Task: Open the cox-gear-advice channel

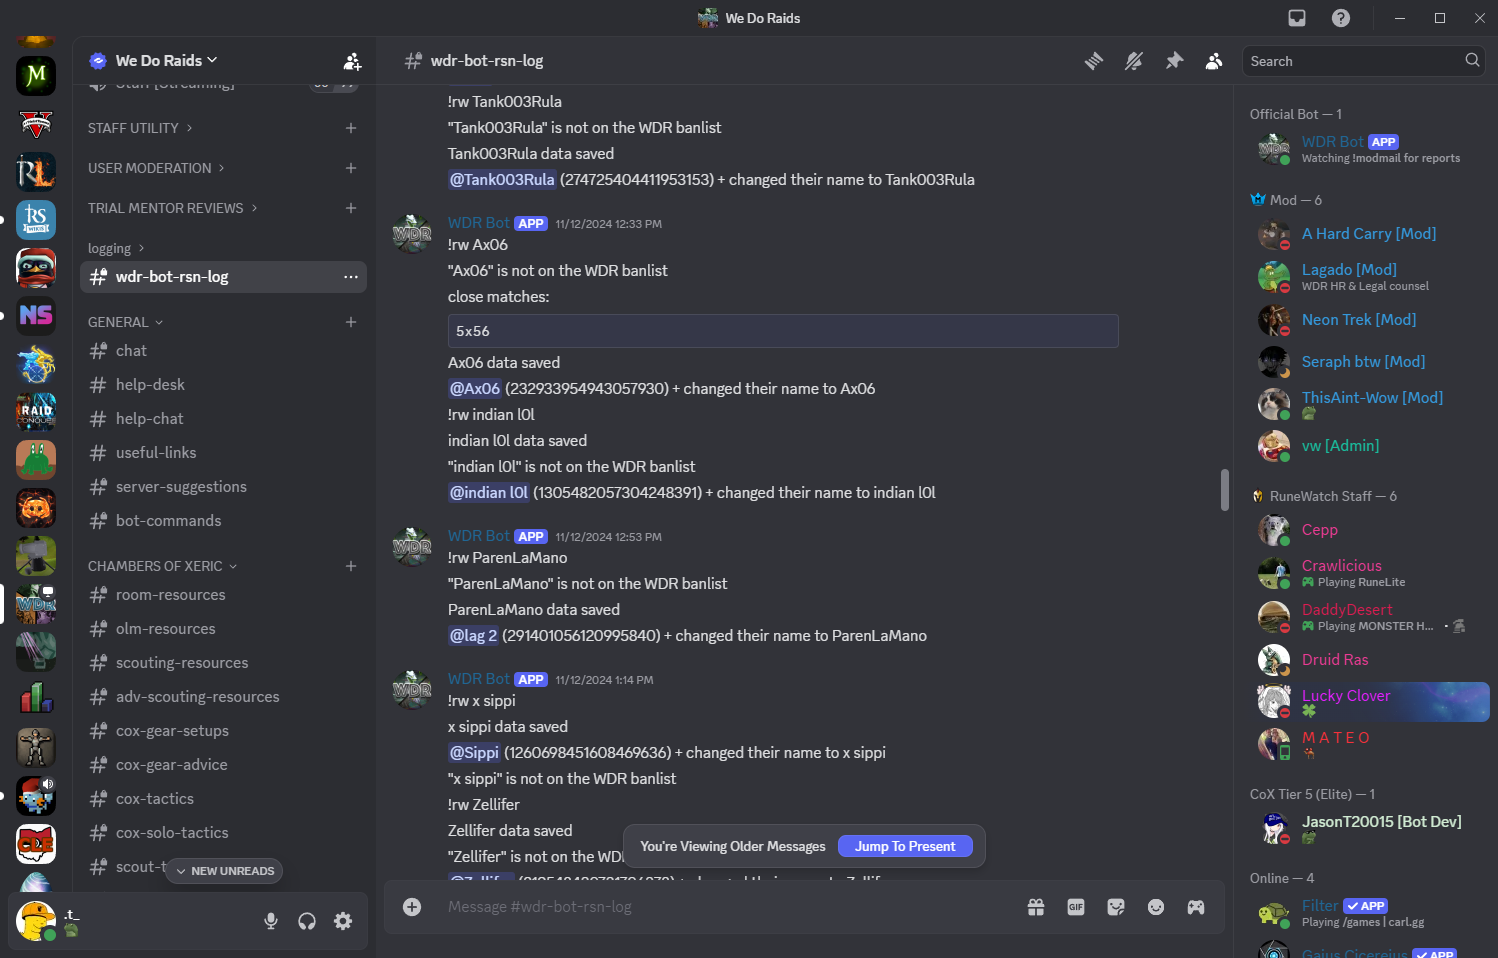Action: pyautogui.click(x=223, y=765)
